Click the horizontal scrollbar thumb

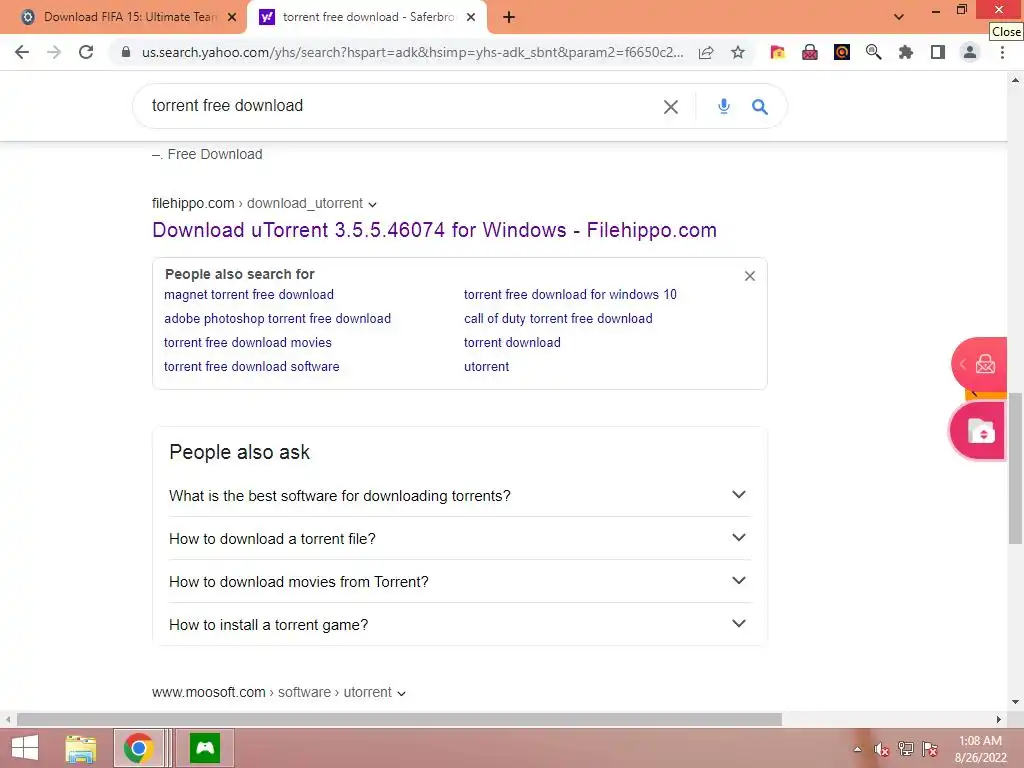click(x=399, y=720)
